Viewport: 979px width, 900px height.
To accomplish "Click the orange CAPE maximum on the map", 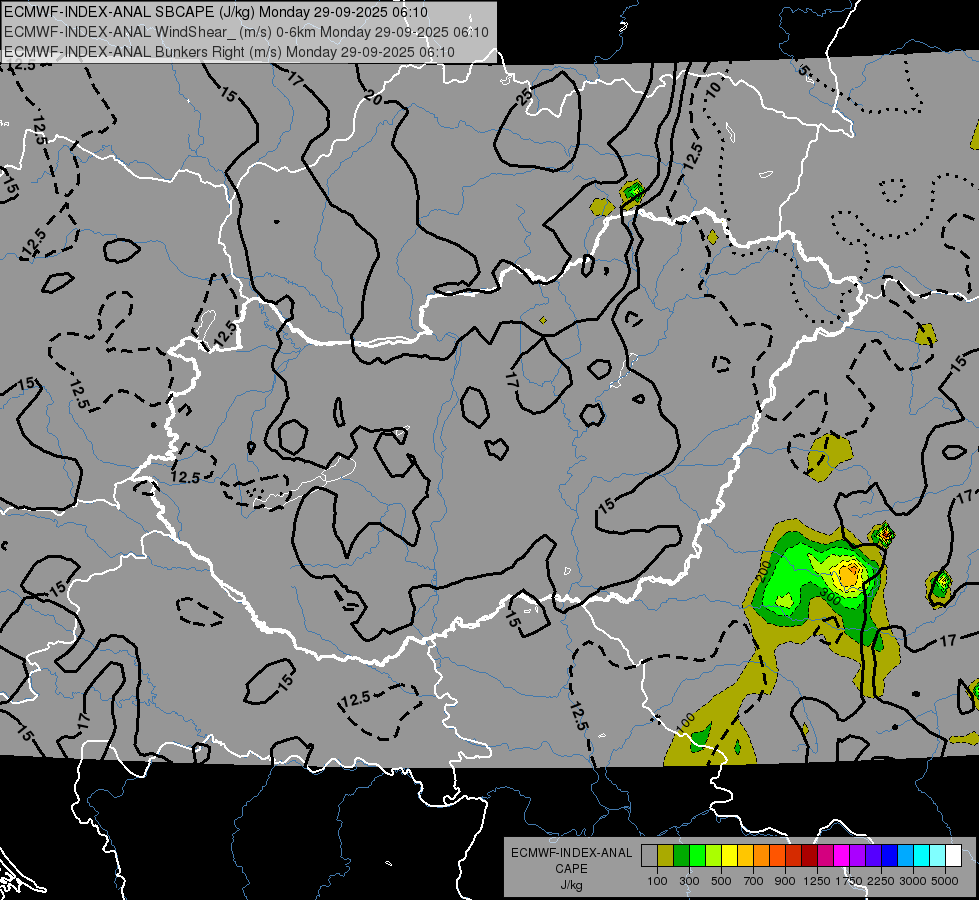I will tap(849, 573).
